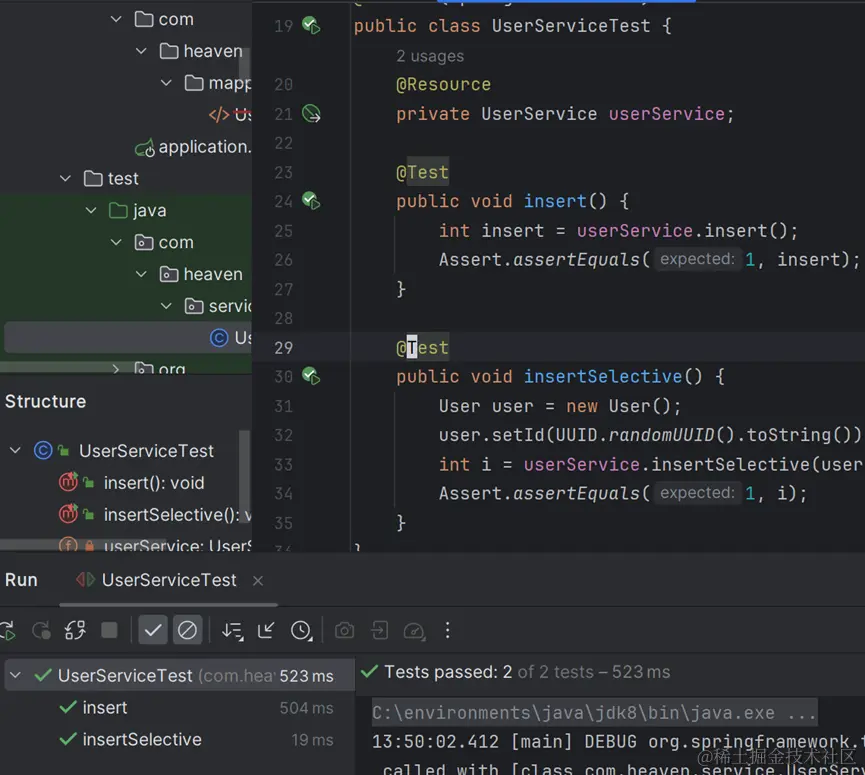Open the sort tests options icon
This screenshot has height=775, width=865.
pos(232,630)
